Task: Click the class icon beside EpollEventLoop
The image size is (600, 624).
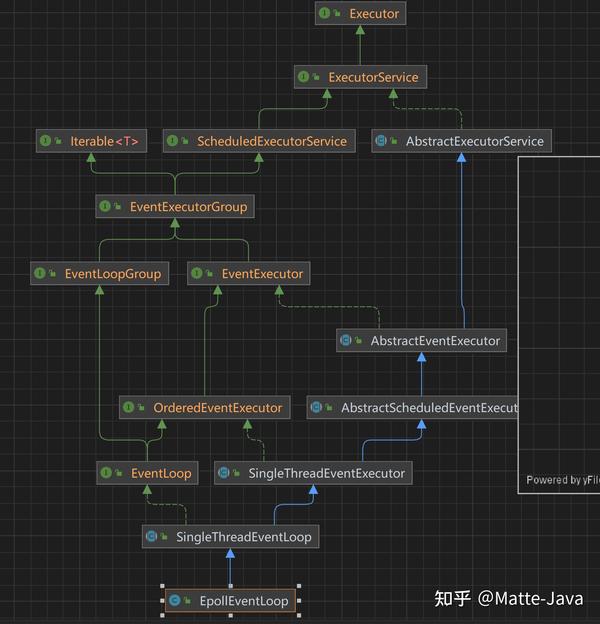Action: coord(174,601)
